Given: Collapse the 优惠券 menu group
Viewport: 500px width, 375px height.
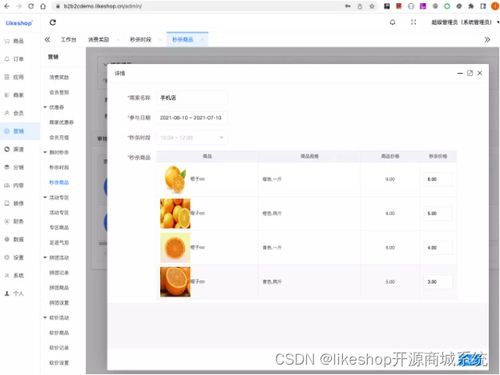Looking at the screenshot, I should (x=45, y=107).
